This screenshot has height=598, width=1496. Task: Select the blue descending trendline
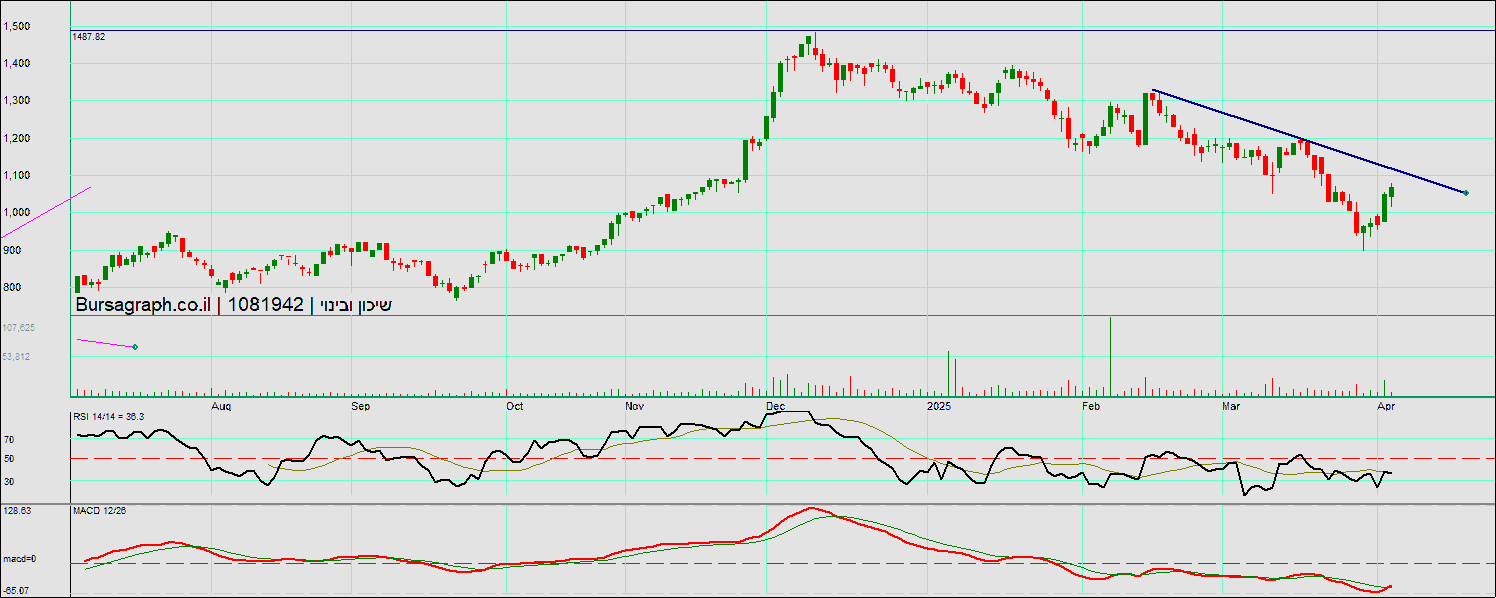1300,139
